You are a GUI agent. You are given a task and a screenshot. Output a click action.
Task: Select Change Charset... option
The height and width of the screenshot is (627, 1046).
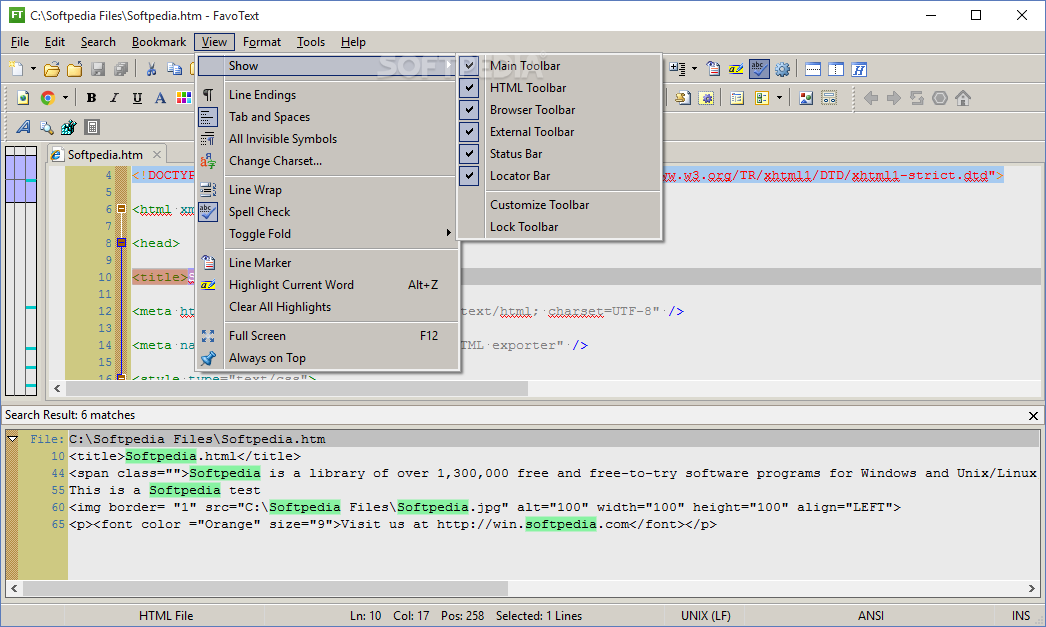[x=275, y=161]
